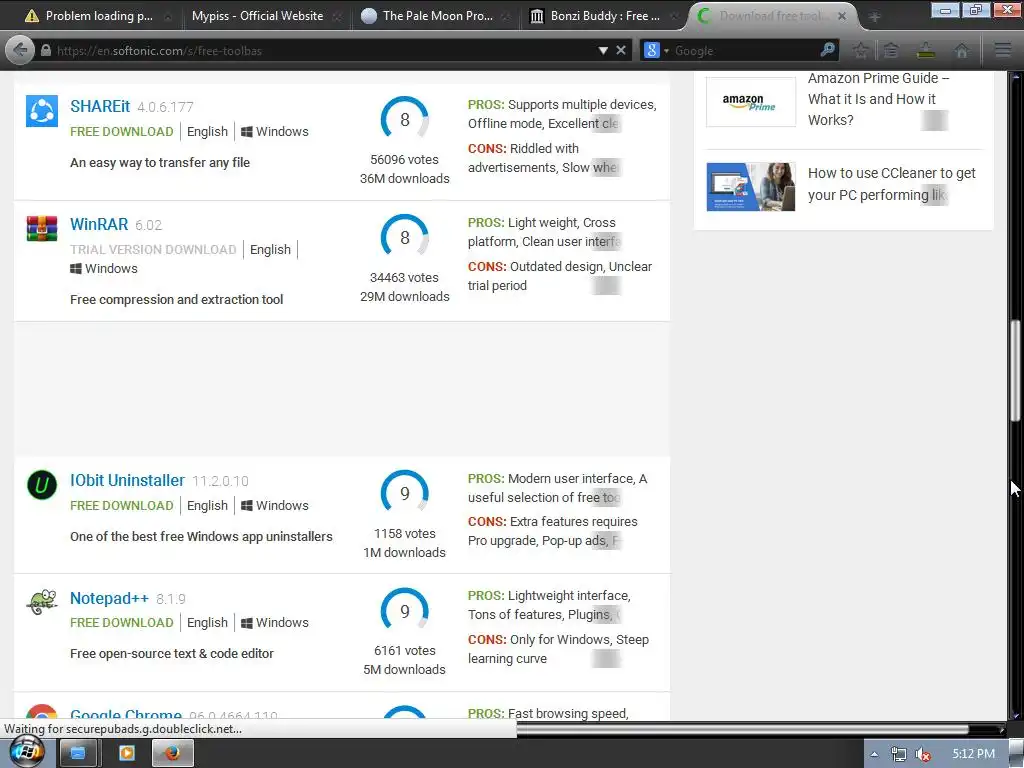Click '34463 votes' under WinRAR
The height and width of the screenshot is (768, 1024).
point(404,278)
